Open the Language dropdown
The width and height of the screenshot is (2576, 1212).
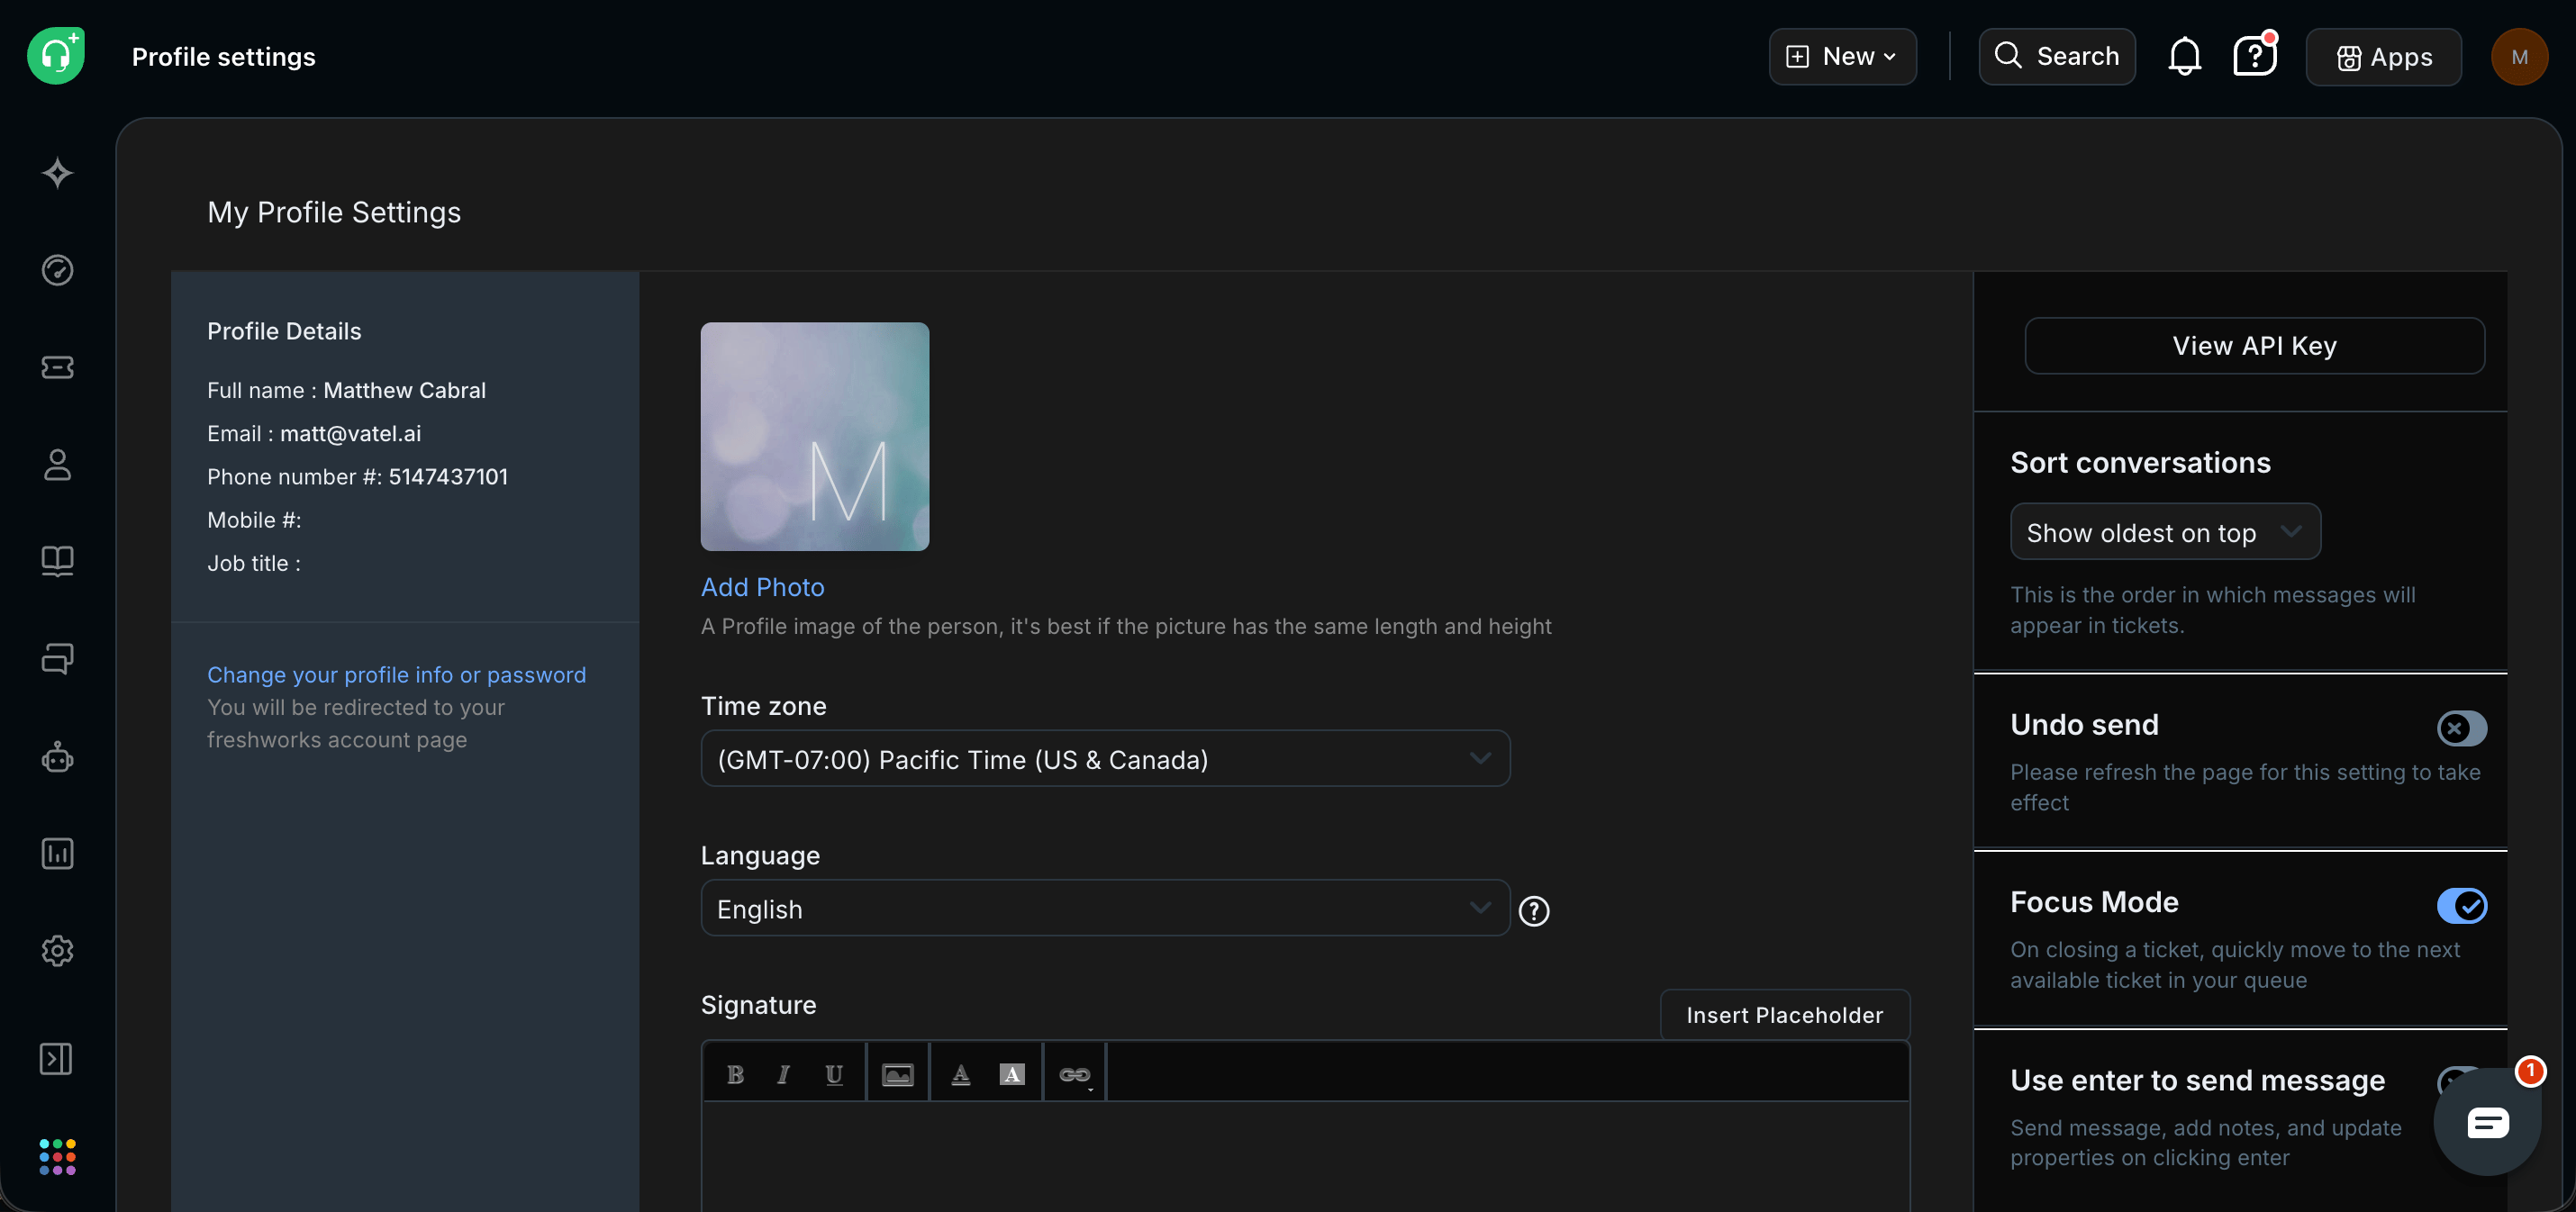[1104, 908]
